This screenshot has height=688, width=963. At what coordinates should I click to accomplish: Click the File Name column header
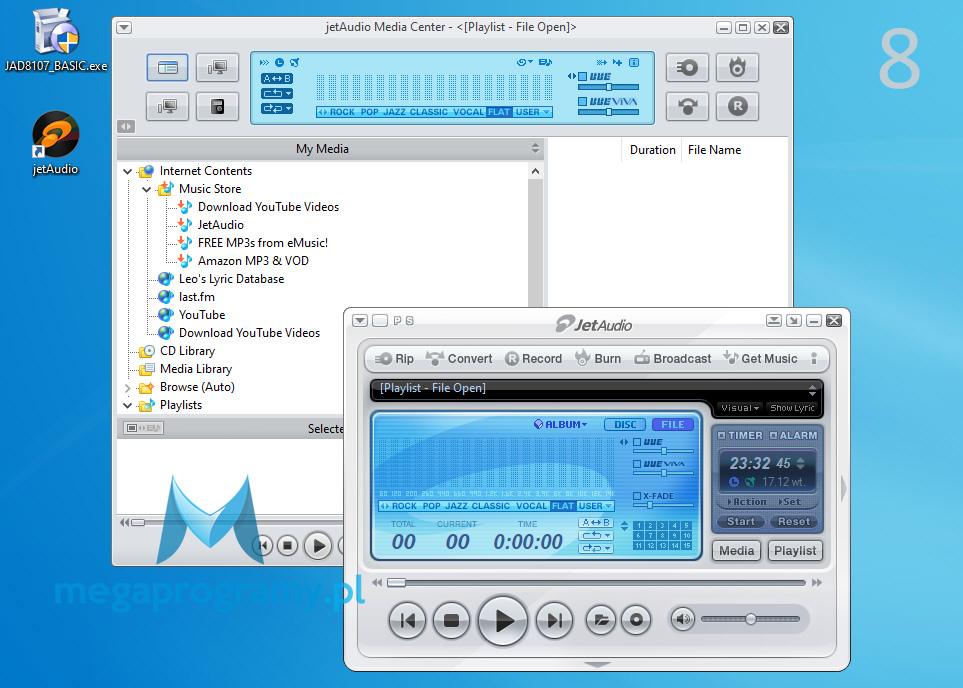tap(714, 150)
